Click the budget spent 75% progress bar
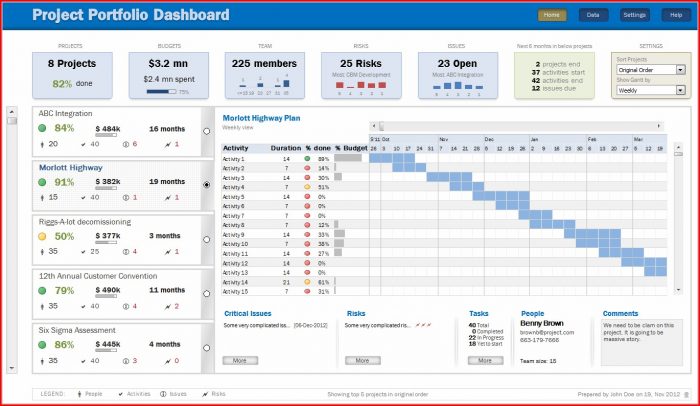 click(161, 92)
